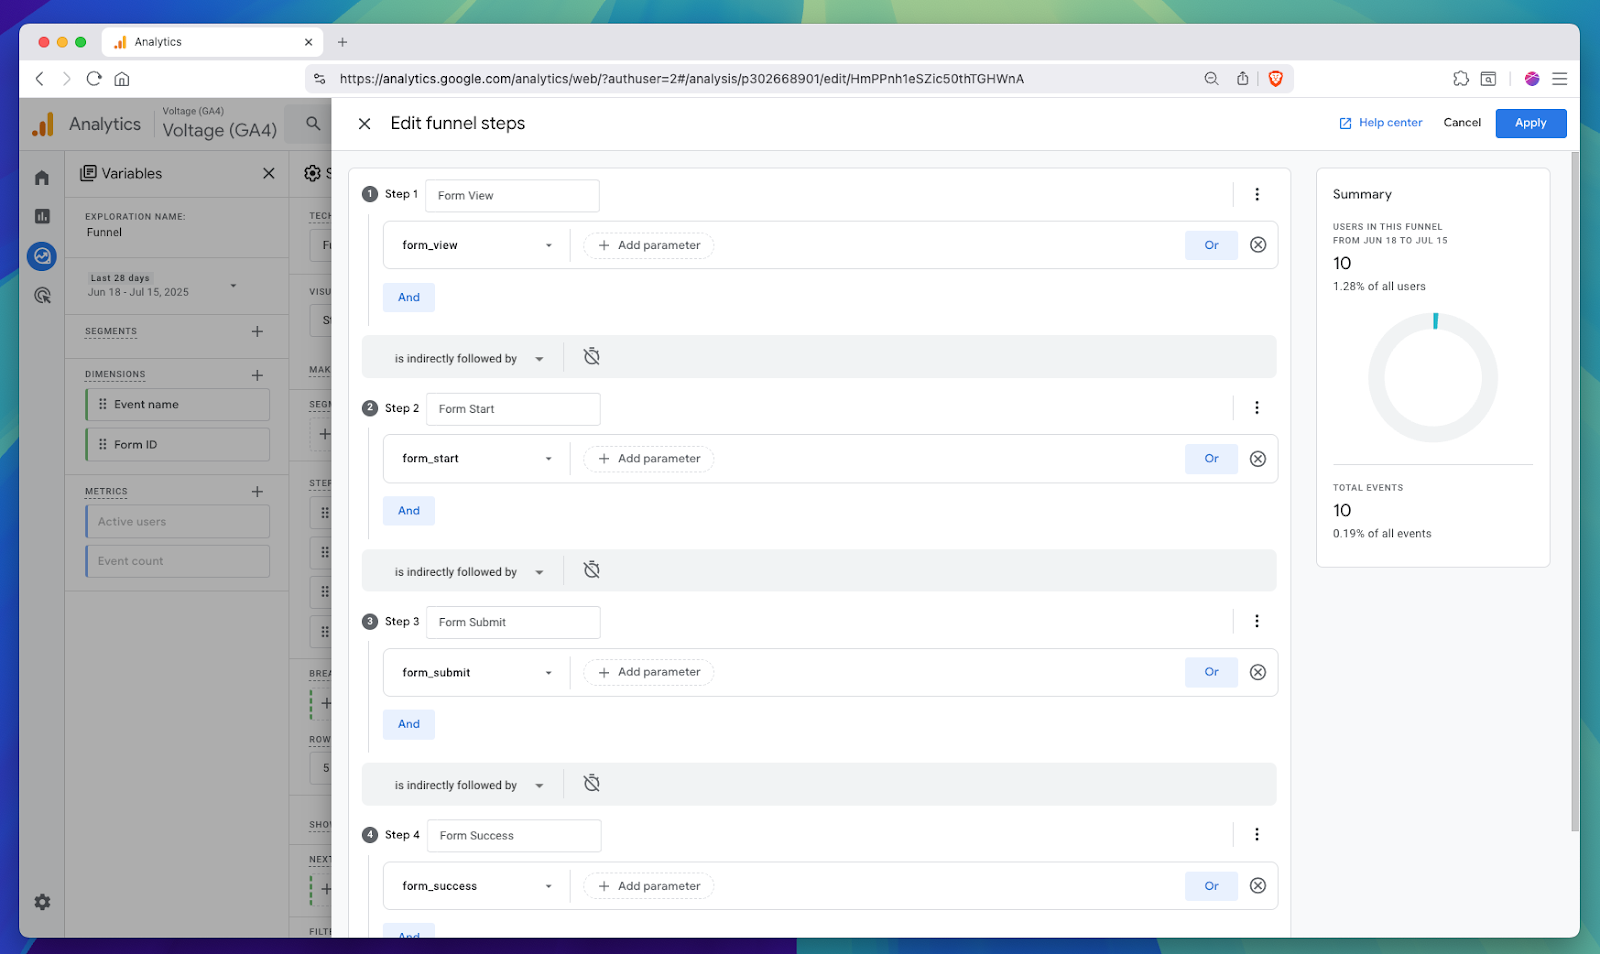This screenshot has height=954, width=1600.
Task: Open Step 1 three-dot options menu
Action: point(1257,195)
